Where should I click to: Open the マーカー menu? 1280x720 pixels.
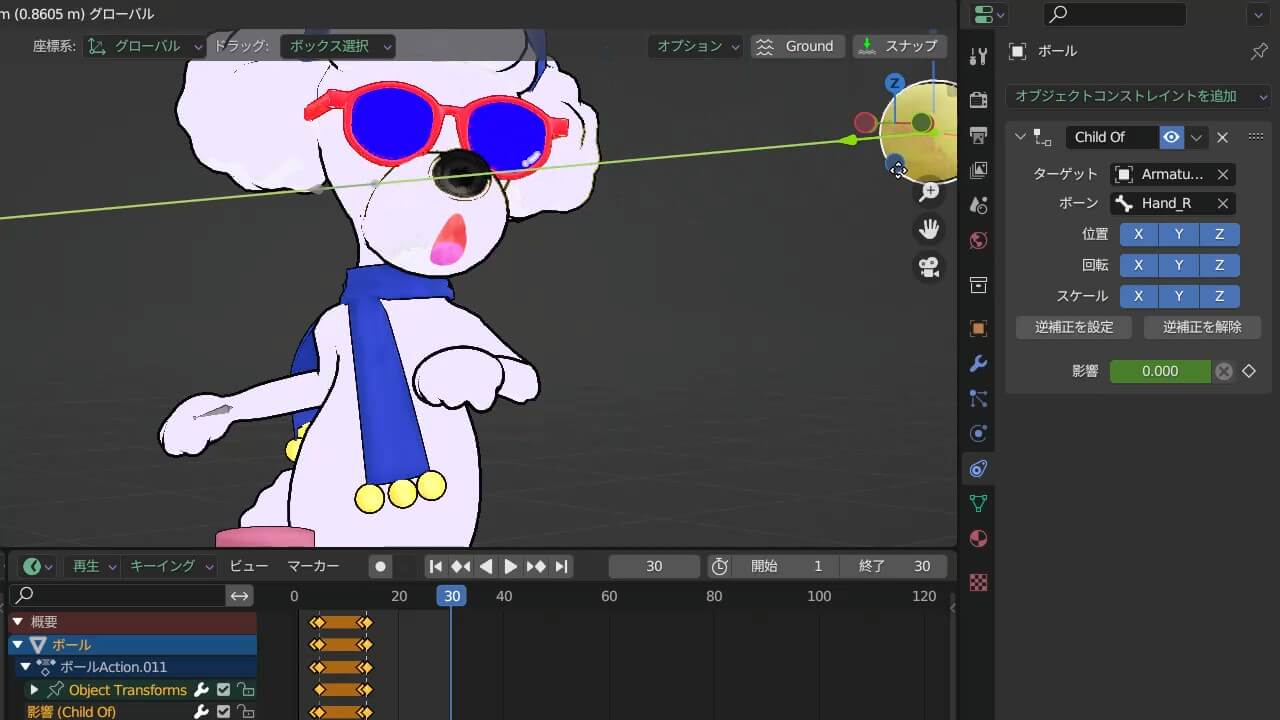[x=313, y=566]
